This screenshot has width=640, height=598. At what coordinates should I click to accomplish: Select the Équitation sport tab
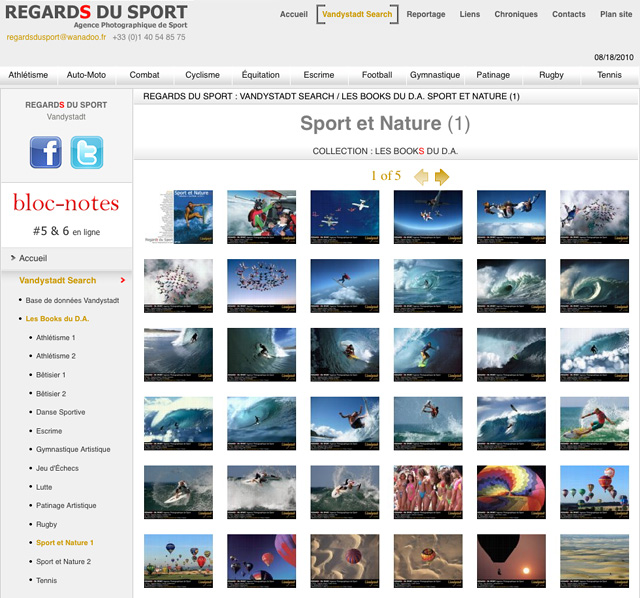(x=260, y=75)
